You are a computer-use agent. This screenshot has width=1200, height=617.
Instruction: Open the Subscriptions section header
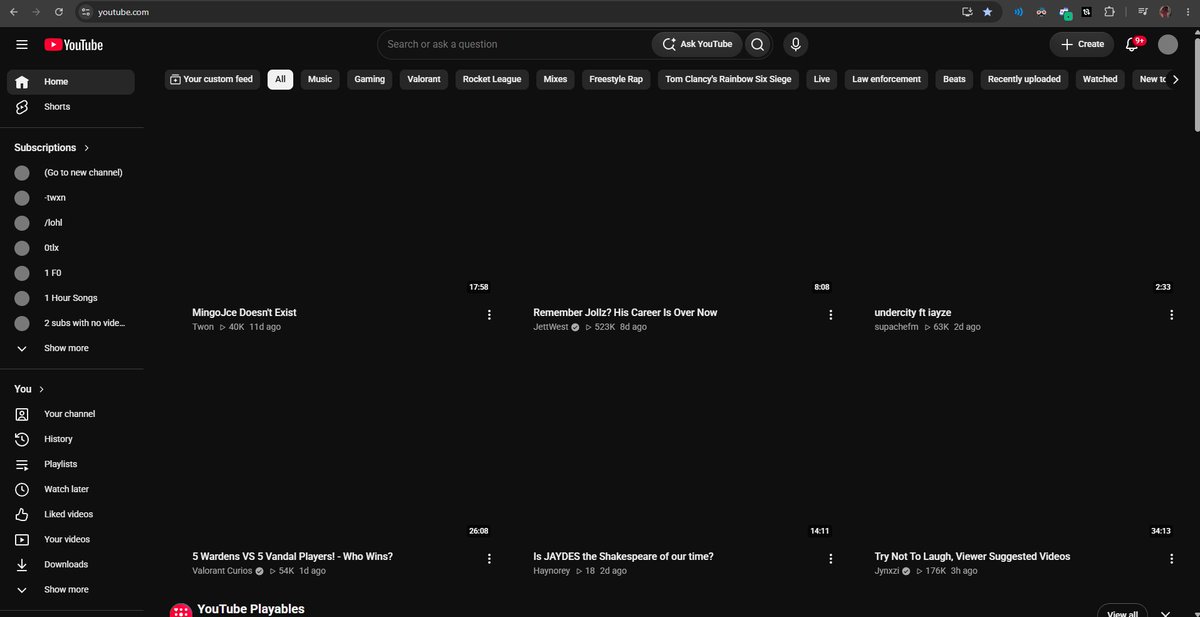(x=52, y=147)
